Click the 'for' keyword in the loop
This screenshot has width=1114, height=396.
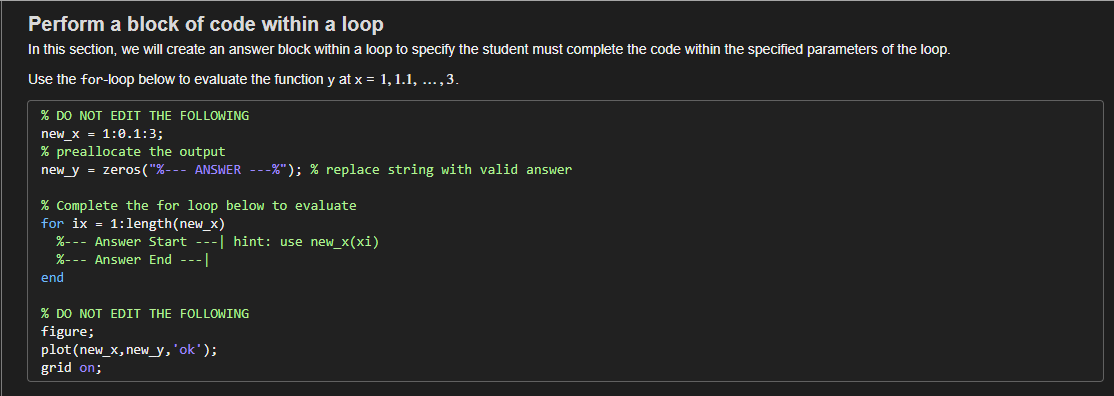[x=52, y=223]
